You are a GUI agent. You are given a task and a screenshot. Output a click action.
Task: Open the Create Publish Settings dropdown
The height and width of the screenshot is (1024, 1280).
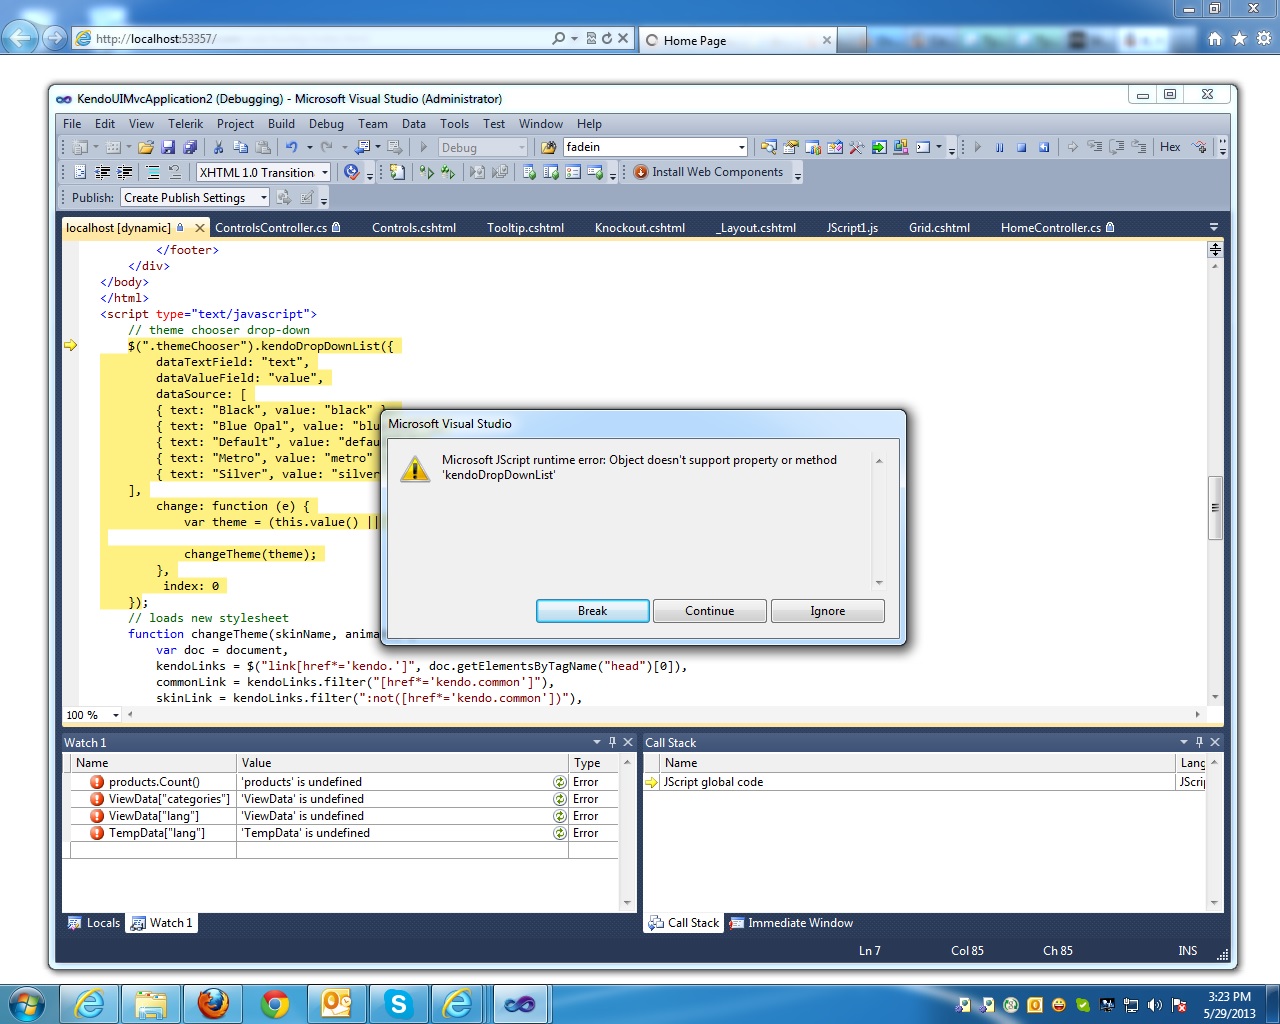(263, 198)
